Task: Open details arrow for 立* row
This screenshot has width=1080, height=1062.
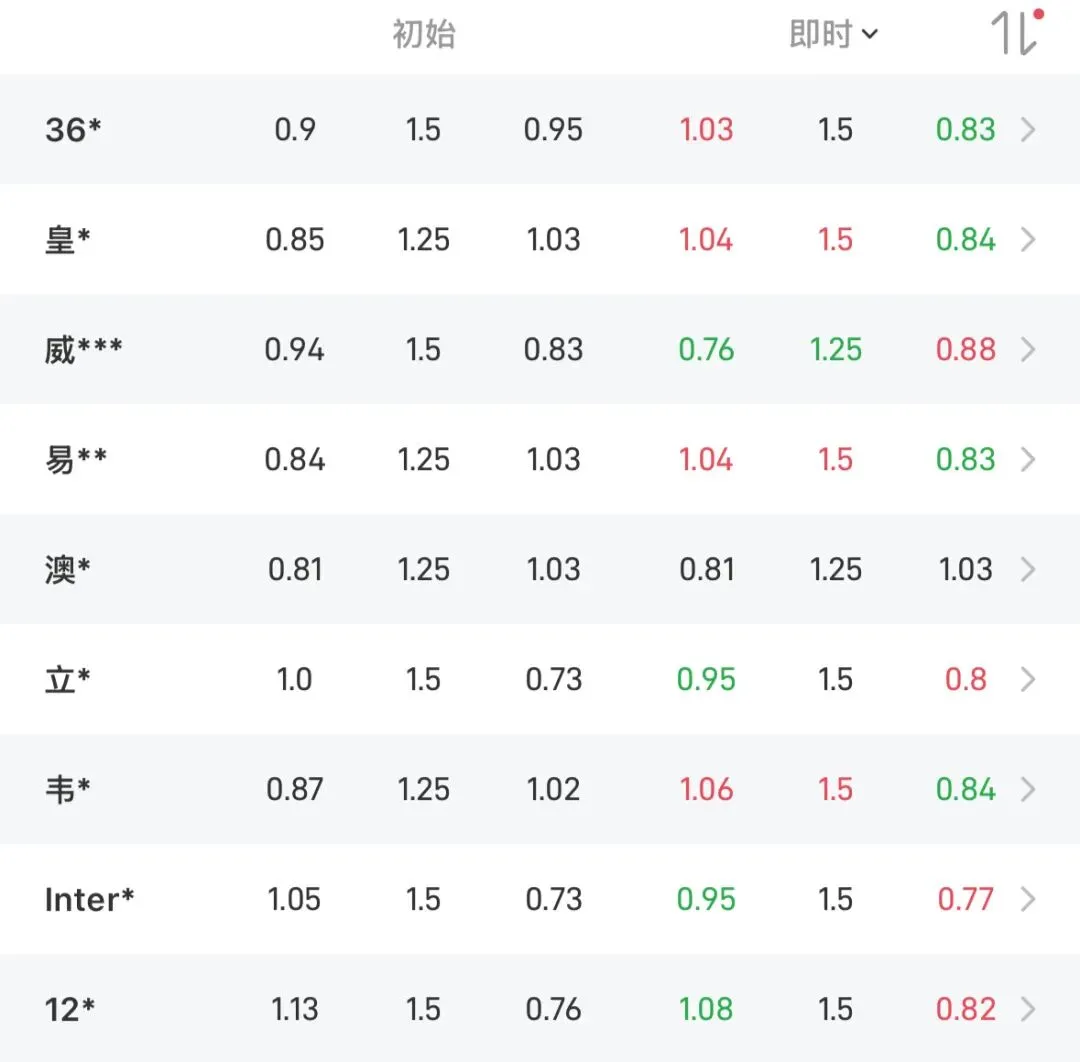Action: pos(1028,679)
